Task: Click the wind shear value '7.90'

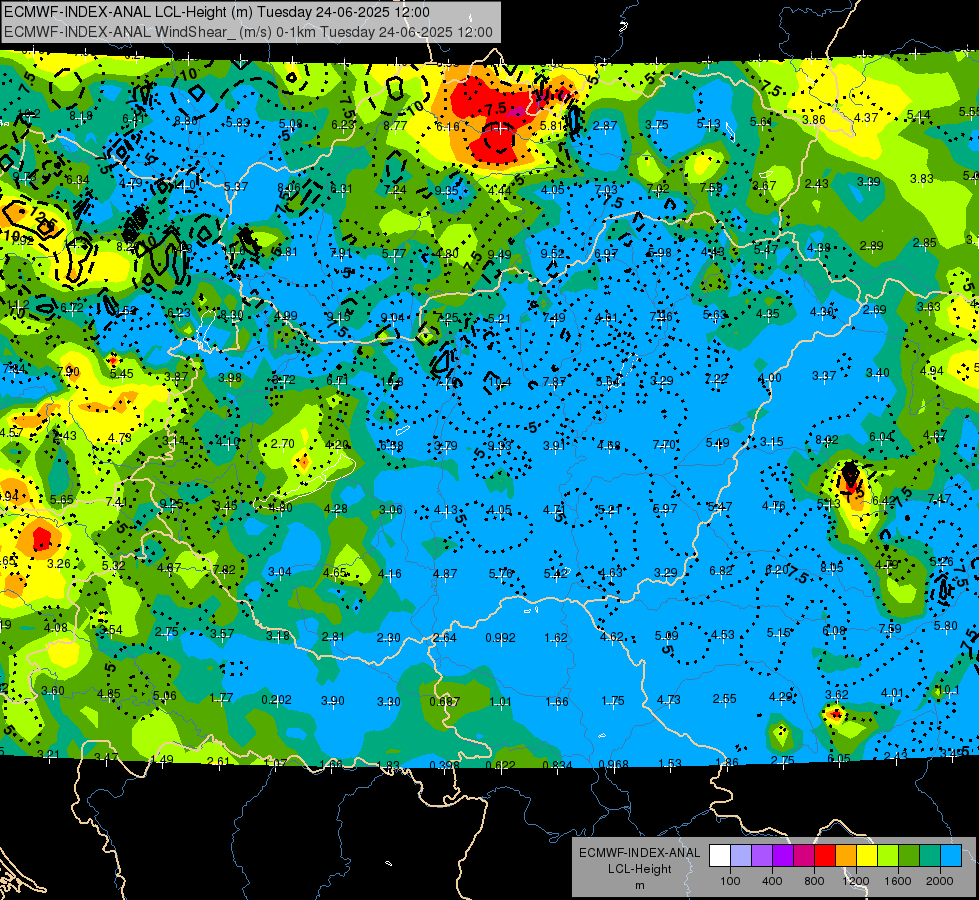Action: [68, 372]
